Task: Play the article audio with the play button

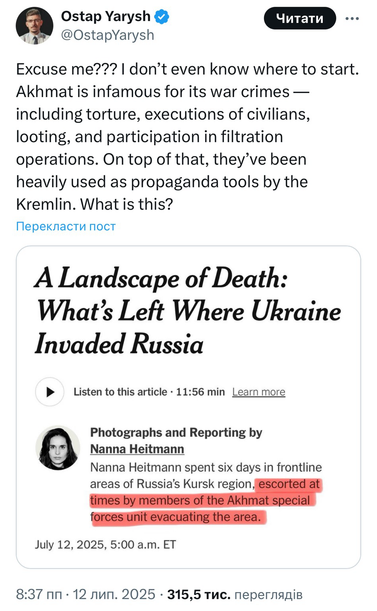Action: point(50,392)
